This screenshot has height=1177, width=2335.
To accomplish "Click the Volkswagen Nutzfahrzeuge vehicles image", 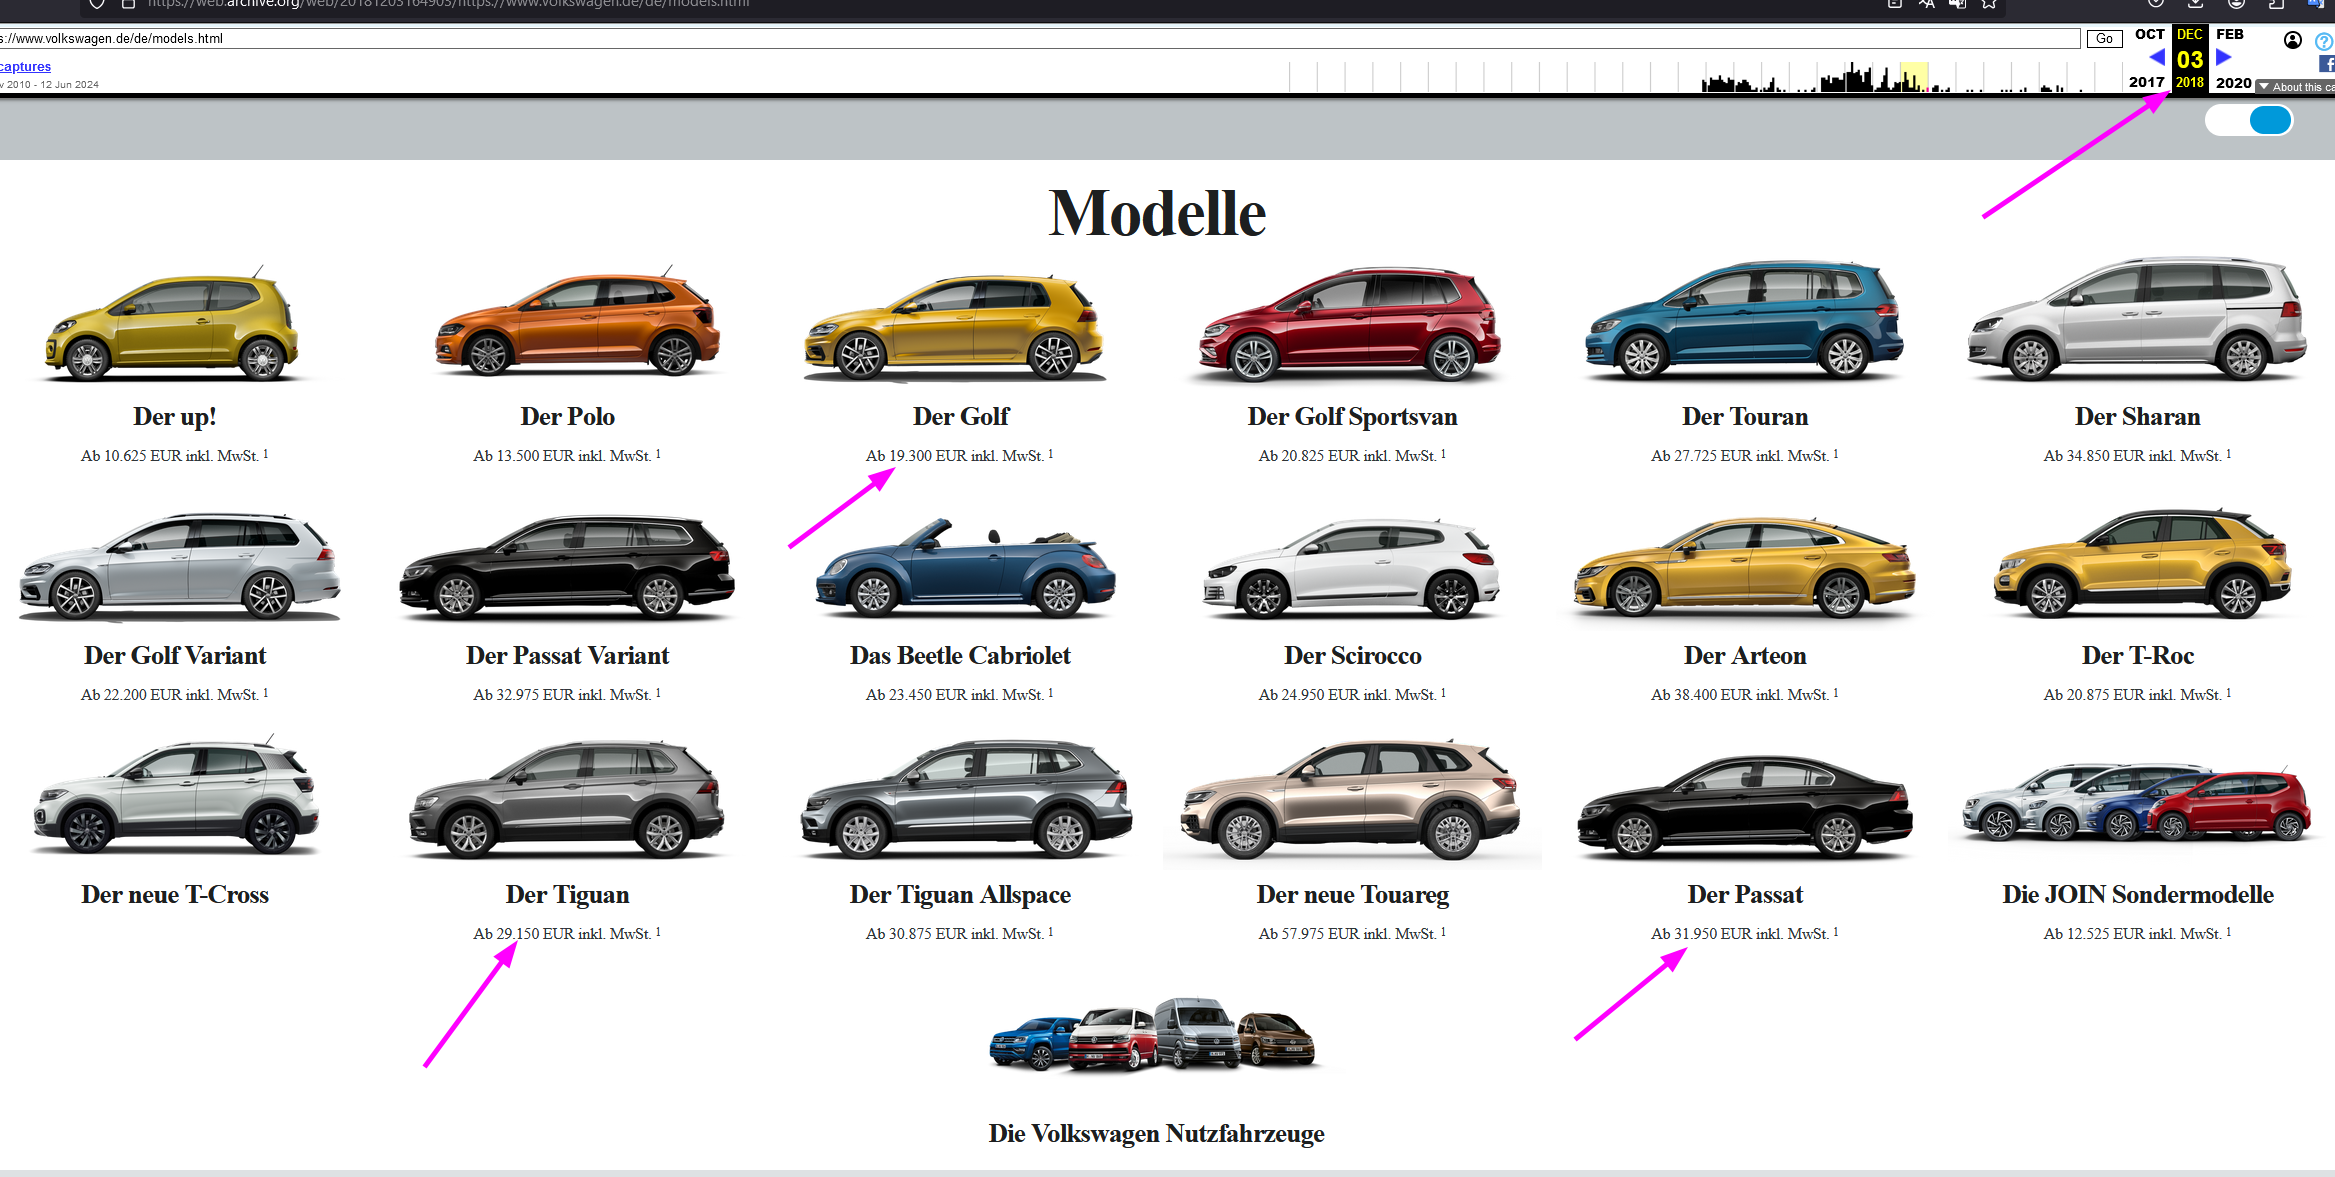I will click(1153, 1035).
